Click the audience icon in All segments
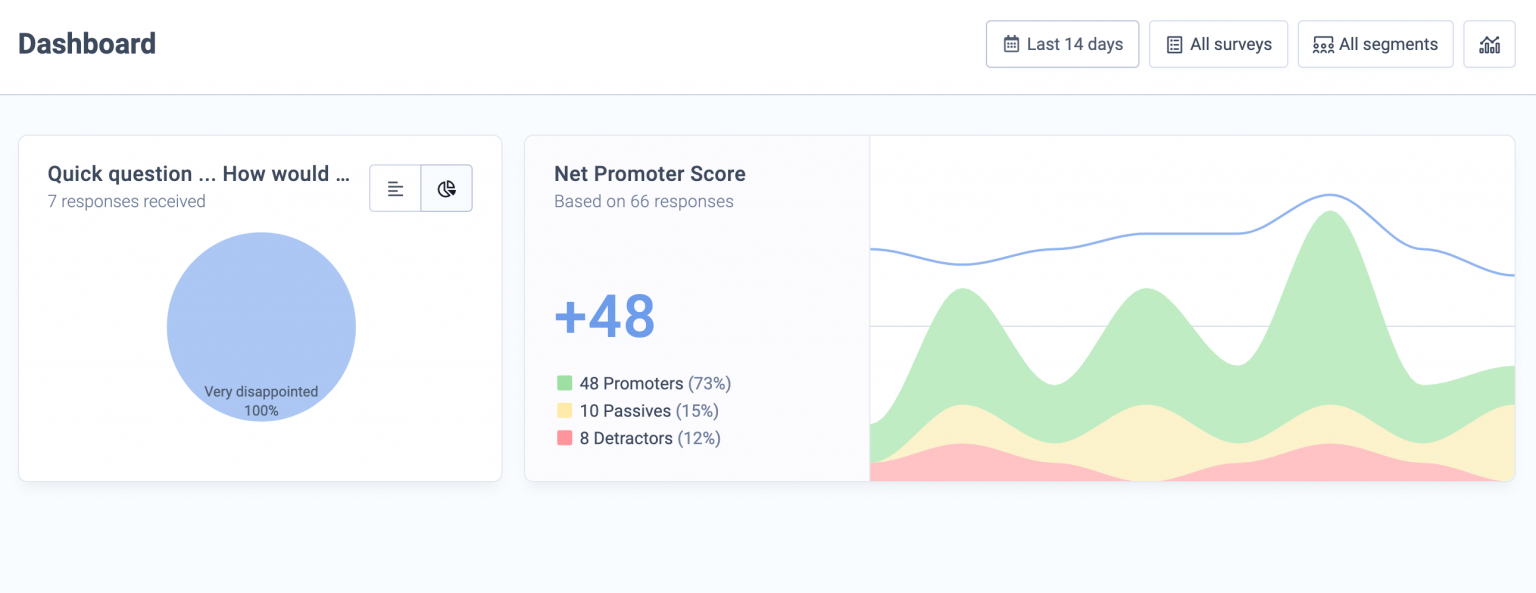 (1323, 44)
